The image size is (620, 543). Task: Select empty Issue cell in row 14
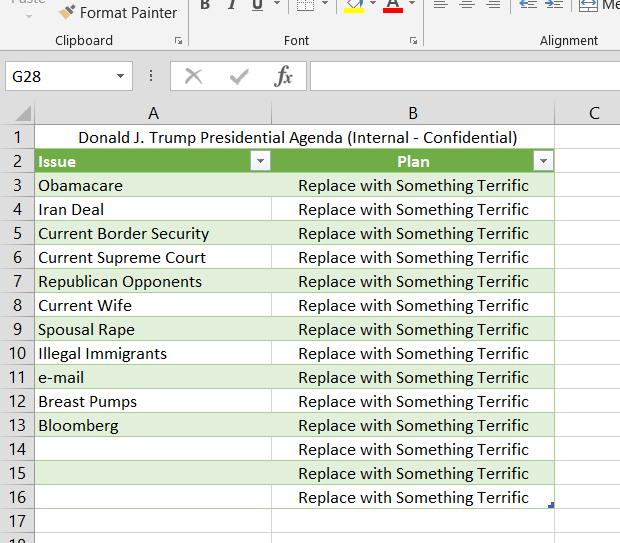(x=153, y=449)
